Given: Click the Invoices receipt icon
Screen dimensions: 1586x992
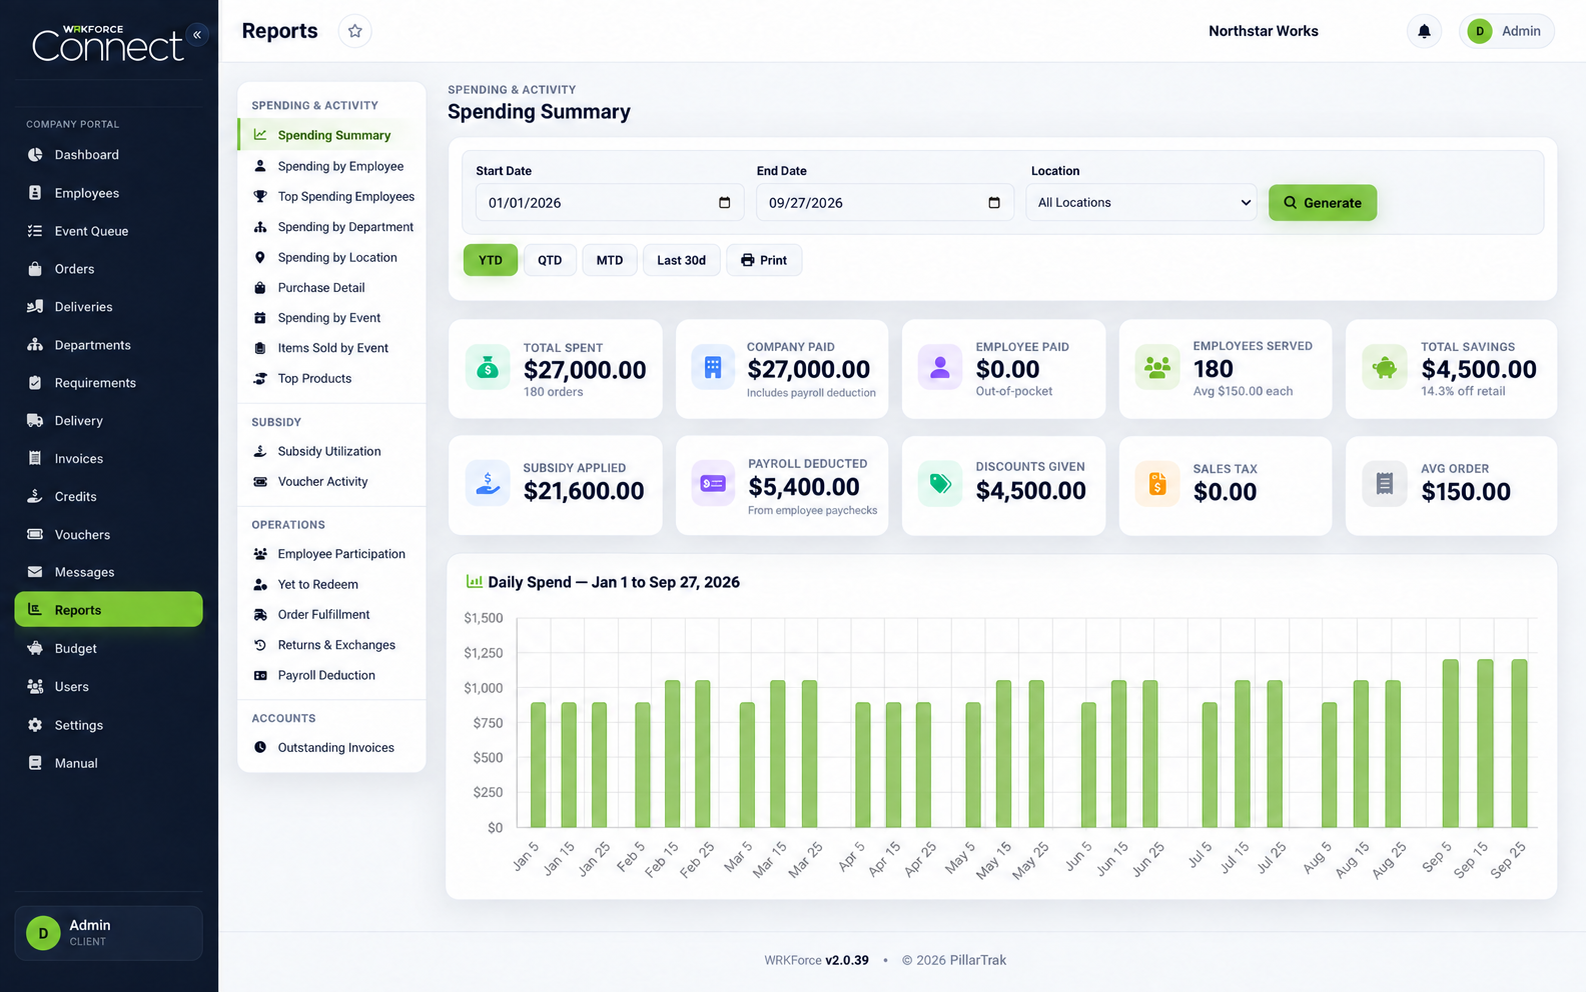Looking at the screenshot, I should point(35,459).
